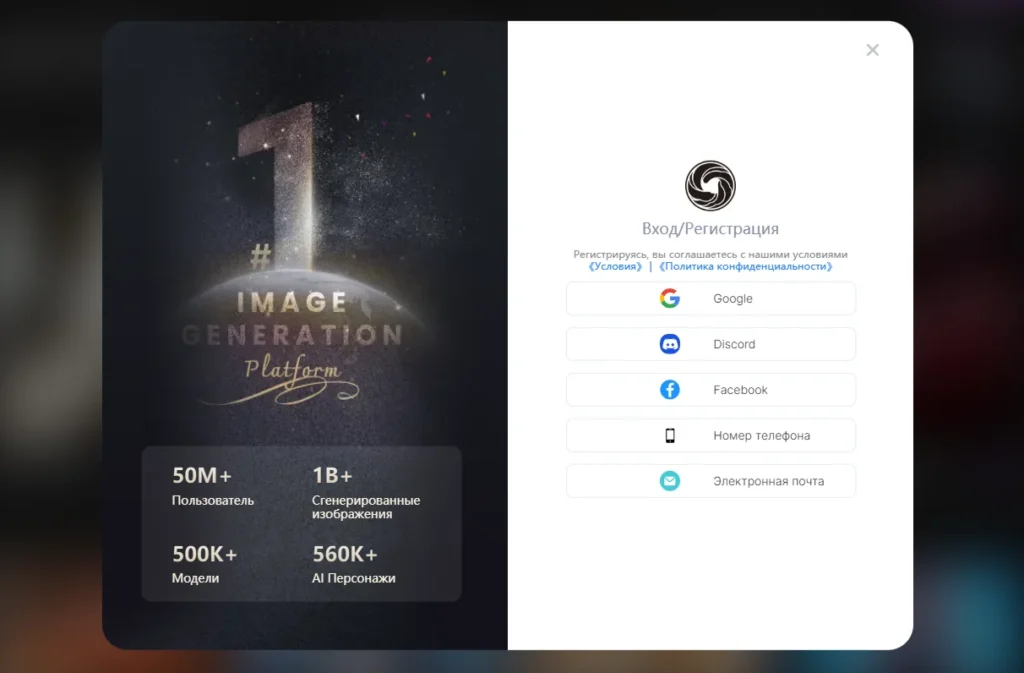Click the Вход/Регистрация heading

710,228
